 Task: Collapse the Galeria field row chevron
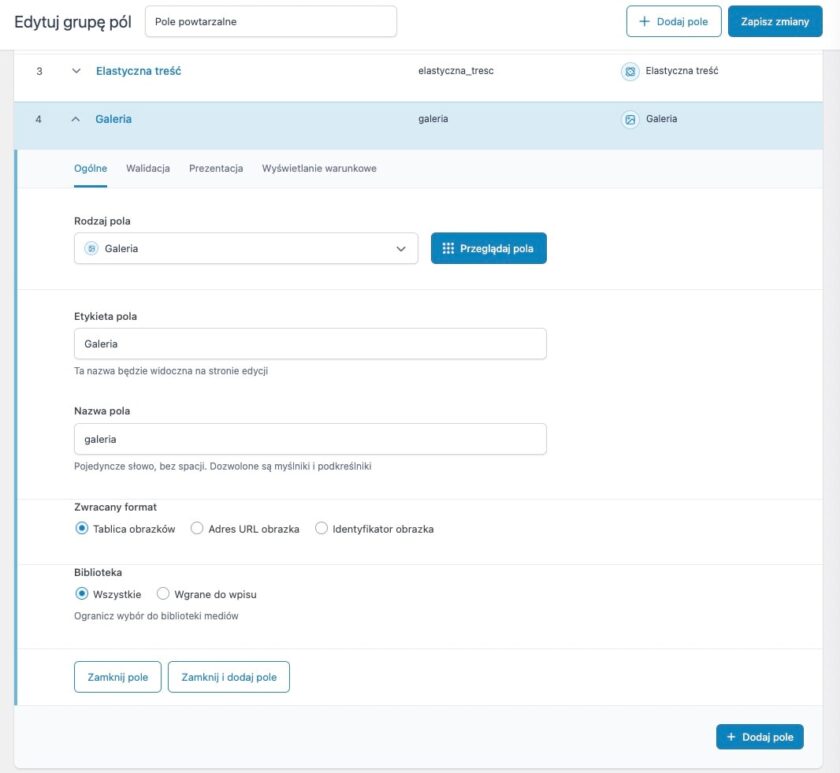76,119
